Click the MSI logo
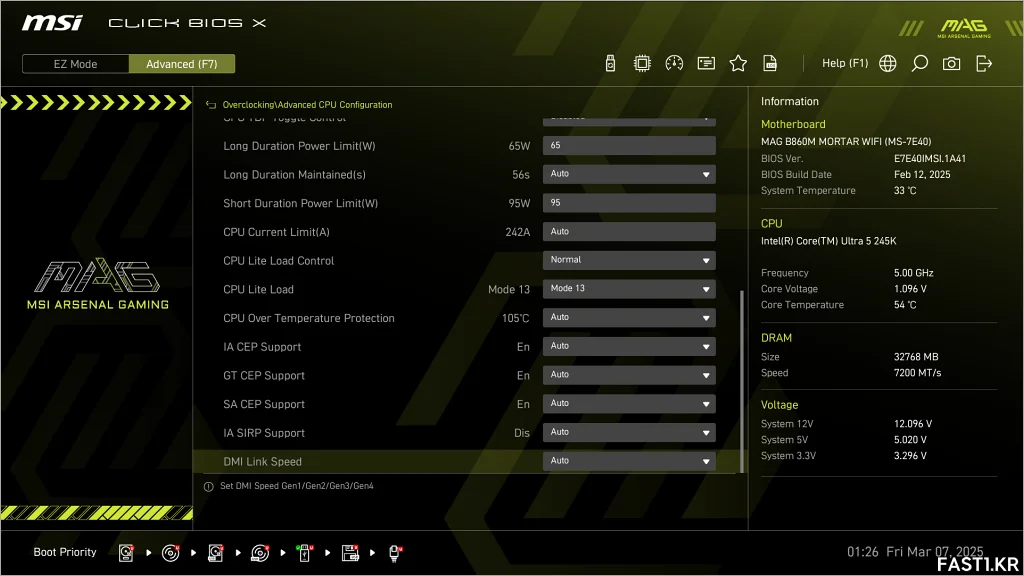 (52, 23)
